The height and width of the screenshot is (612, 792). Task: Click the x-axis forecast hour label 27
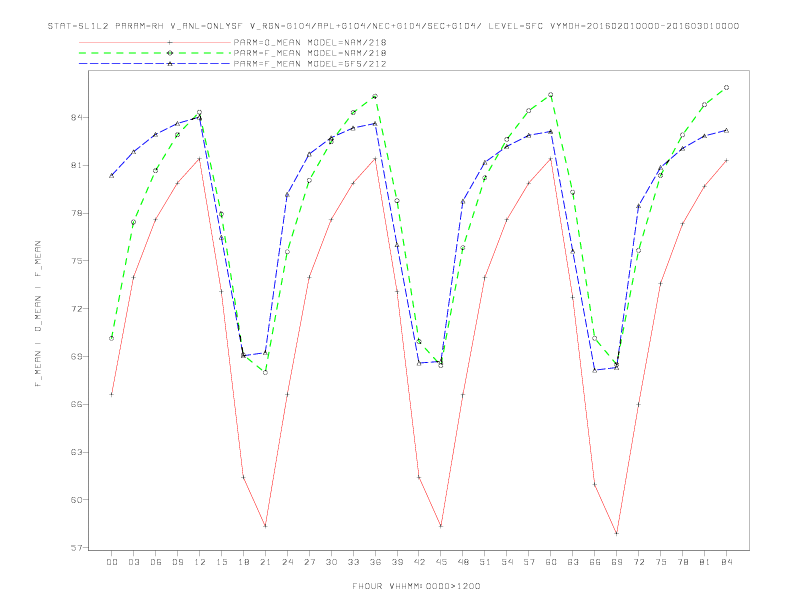[309, 562]
